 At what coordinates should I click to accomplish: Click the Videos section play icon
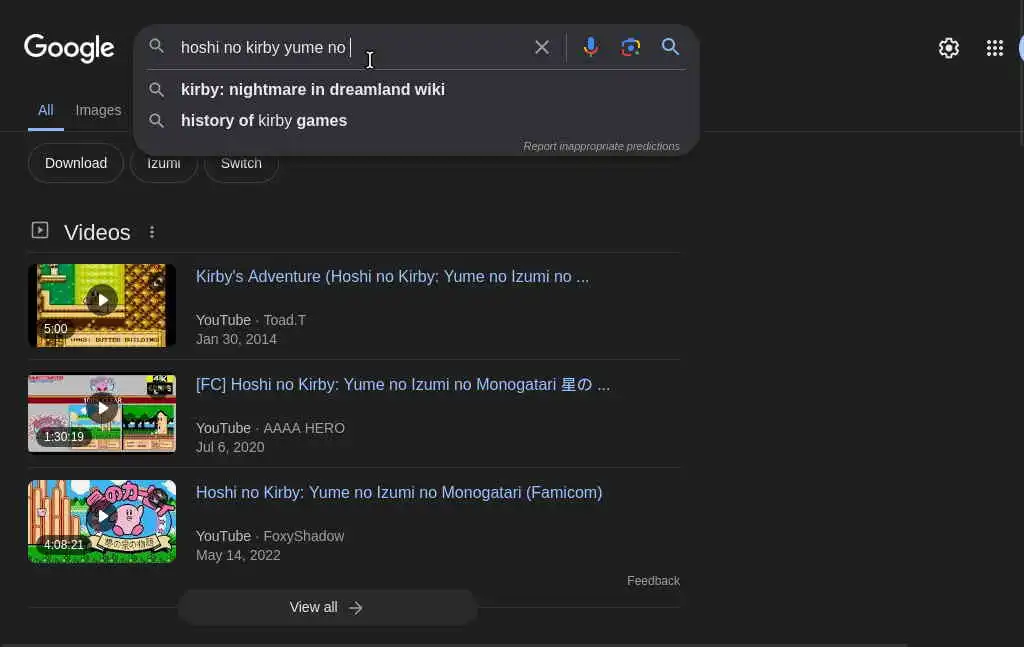40,230
